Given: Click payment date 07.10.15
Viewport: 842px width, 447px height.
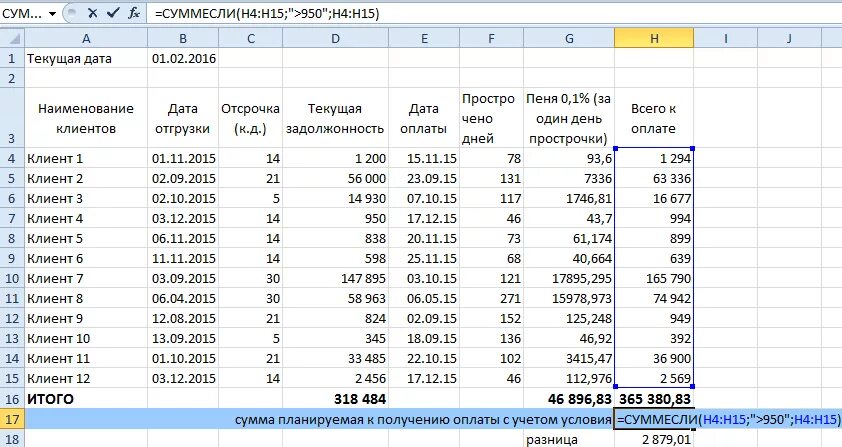Looking at the screenshot, I should [x=424, y=198].
